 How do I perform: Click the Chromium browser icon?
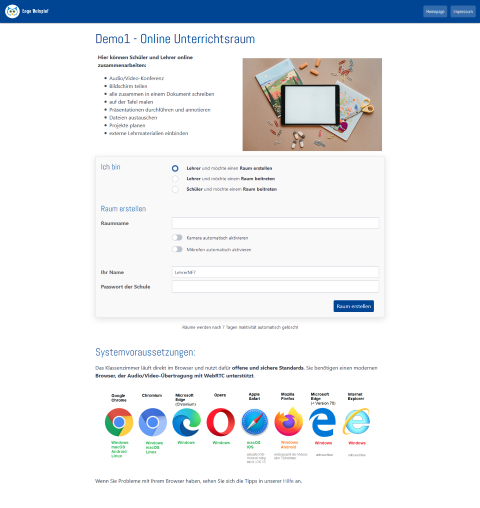point(153,422)
